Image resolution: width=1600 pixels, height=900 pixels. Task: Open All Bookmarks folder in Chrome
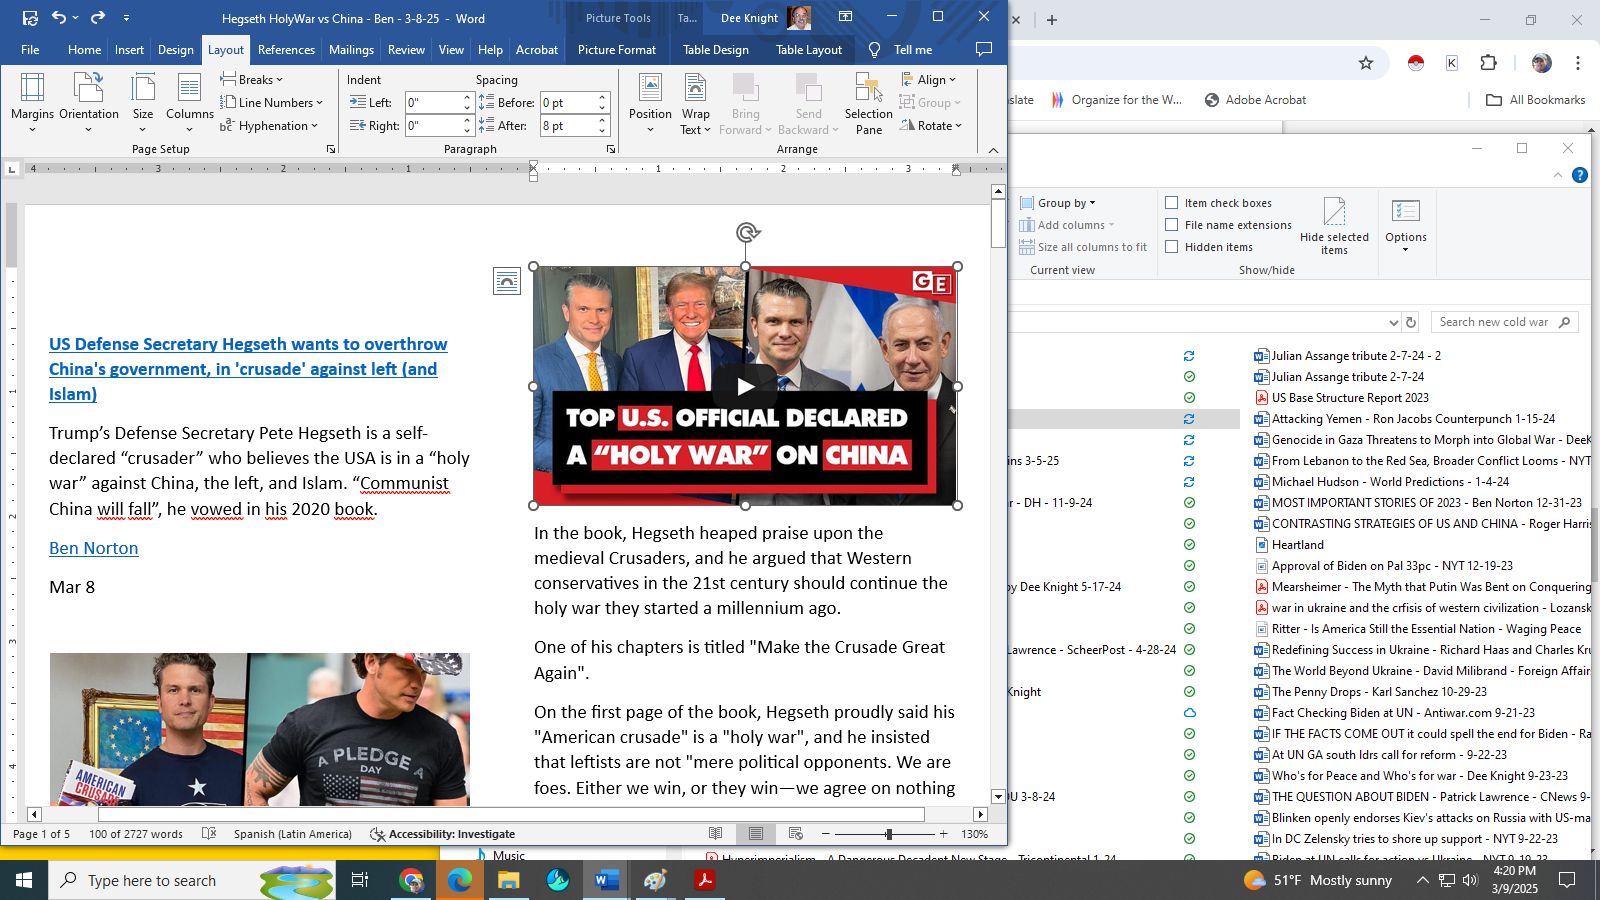pyautogui.click(x=1536, y=99)
